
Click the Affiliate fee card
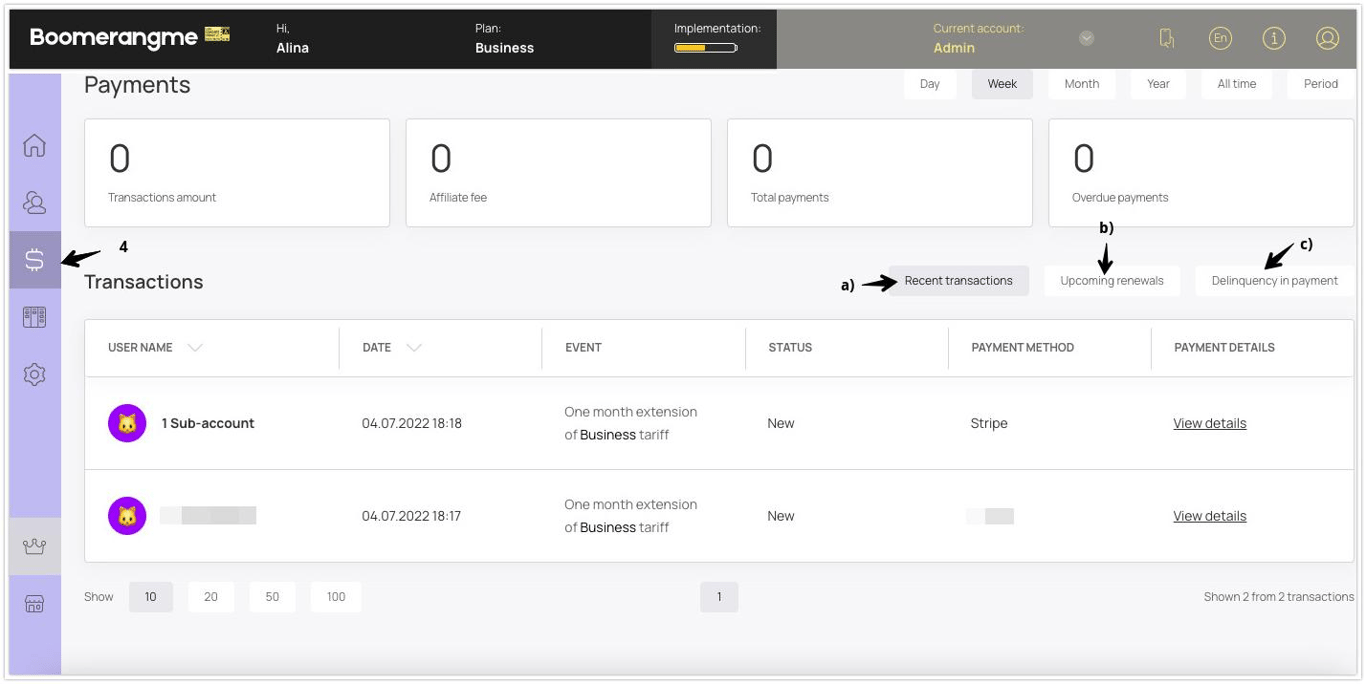point(558,173)
